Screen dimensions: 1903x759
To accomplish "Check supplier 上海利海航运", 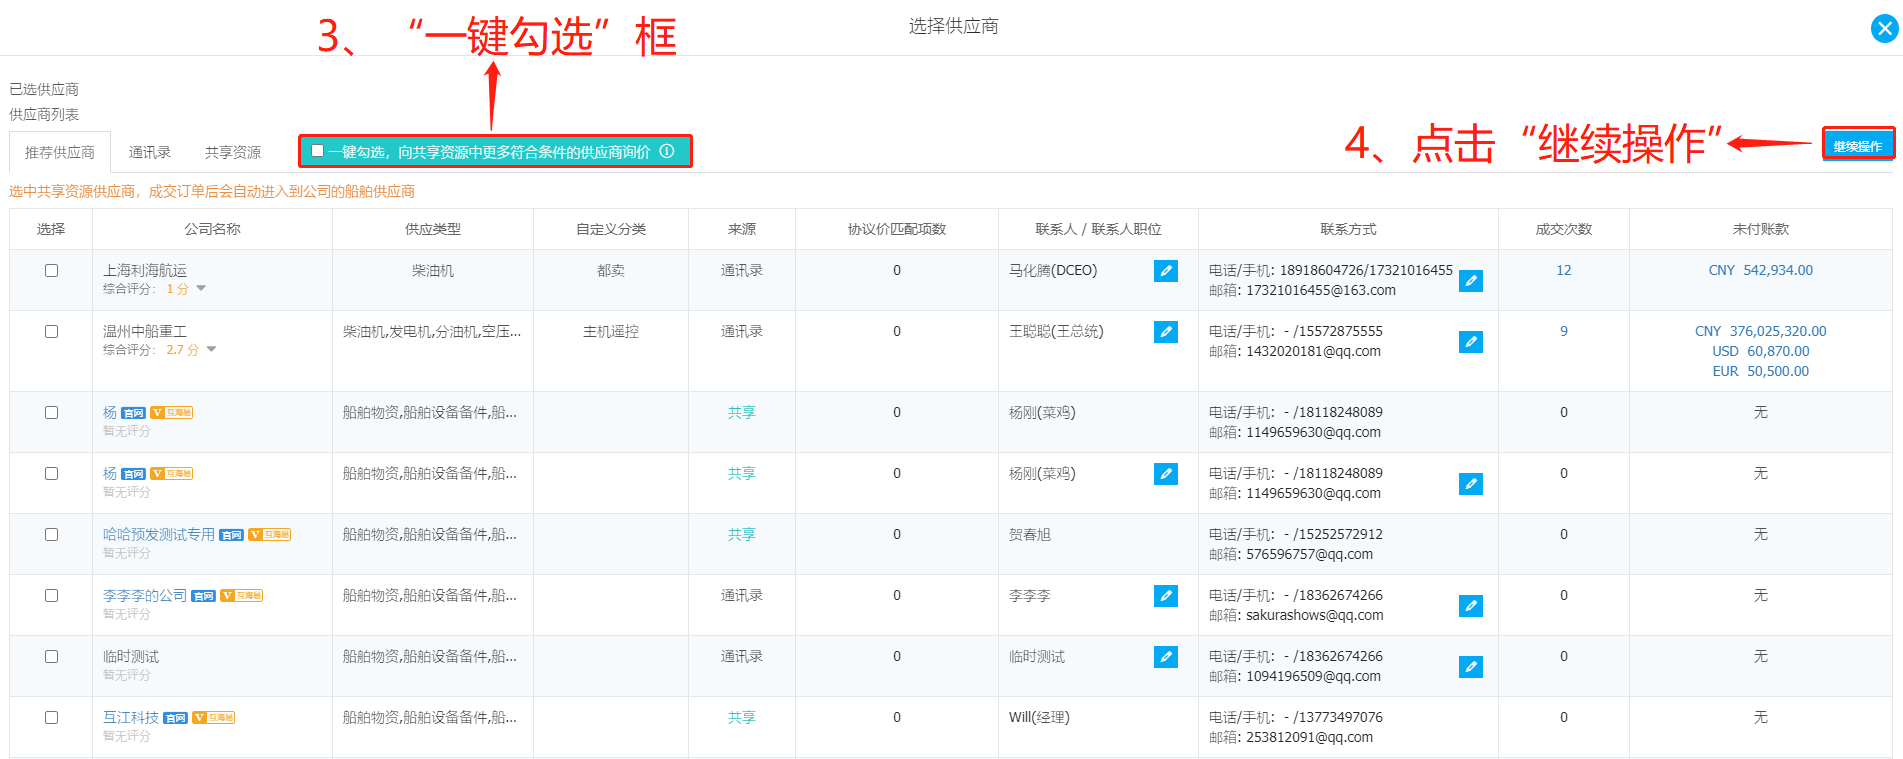I will [51, 271].
